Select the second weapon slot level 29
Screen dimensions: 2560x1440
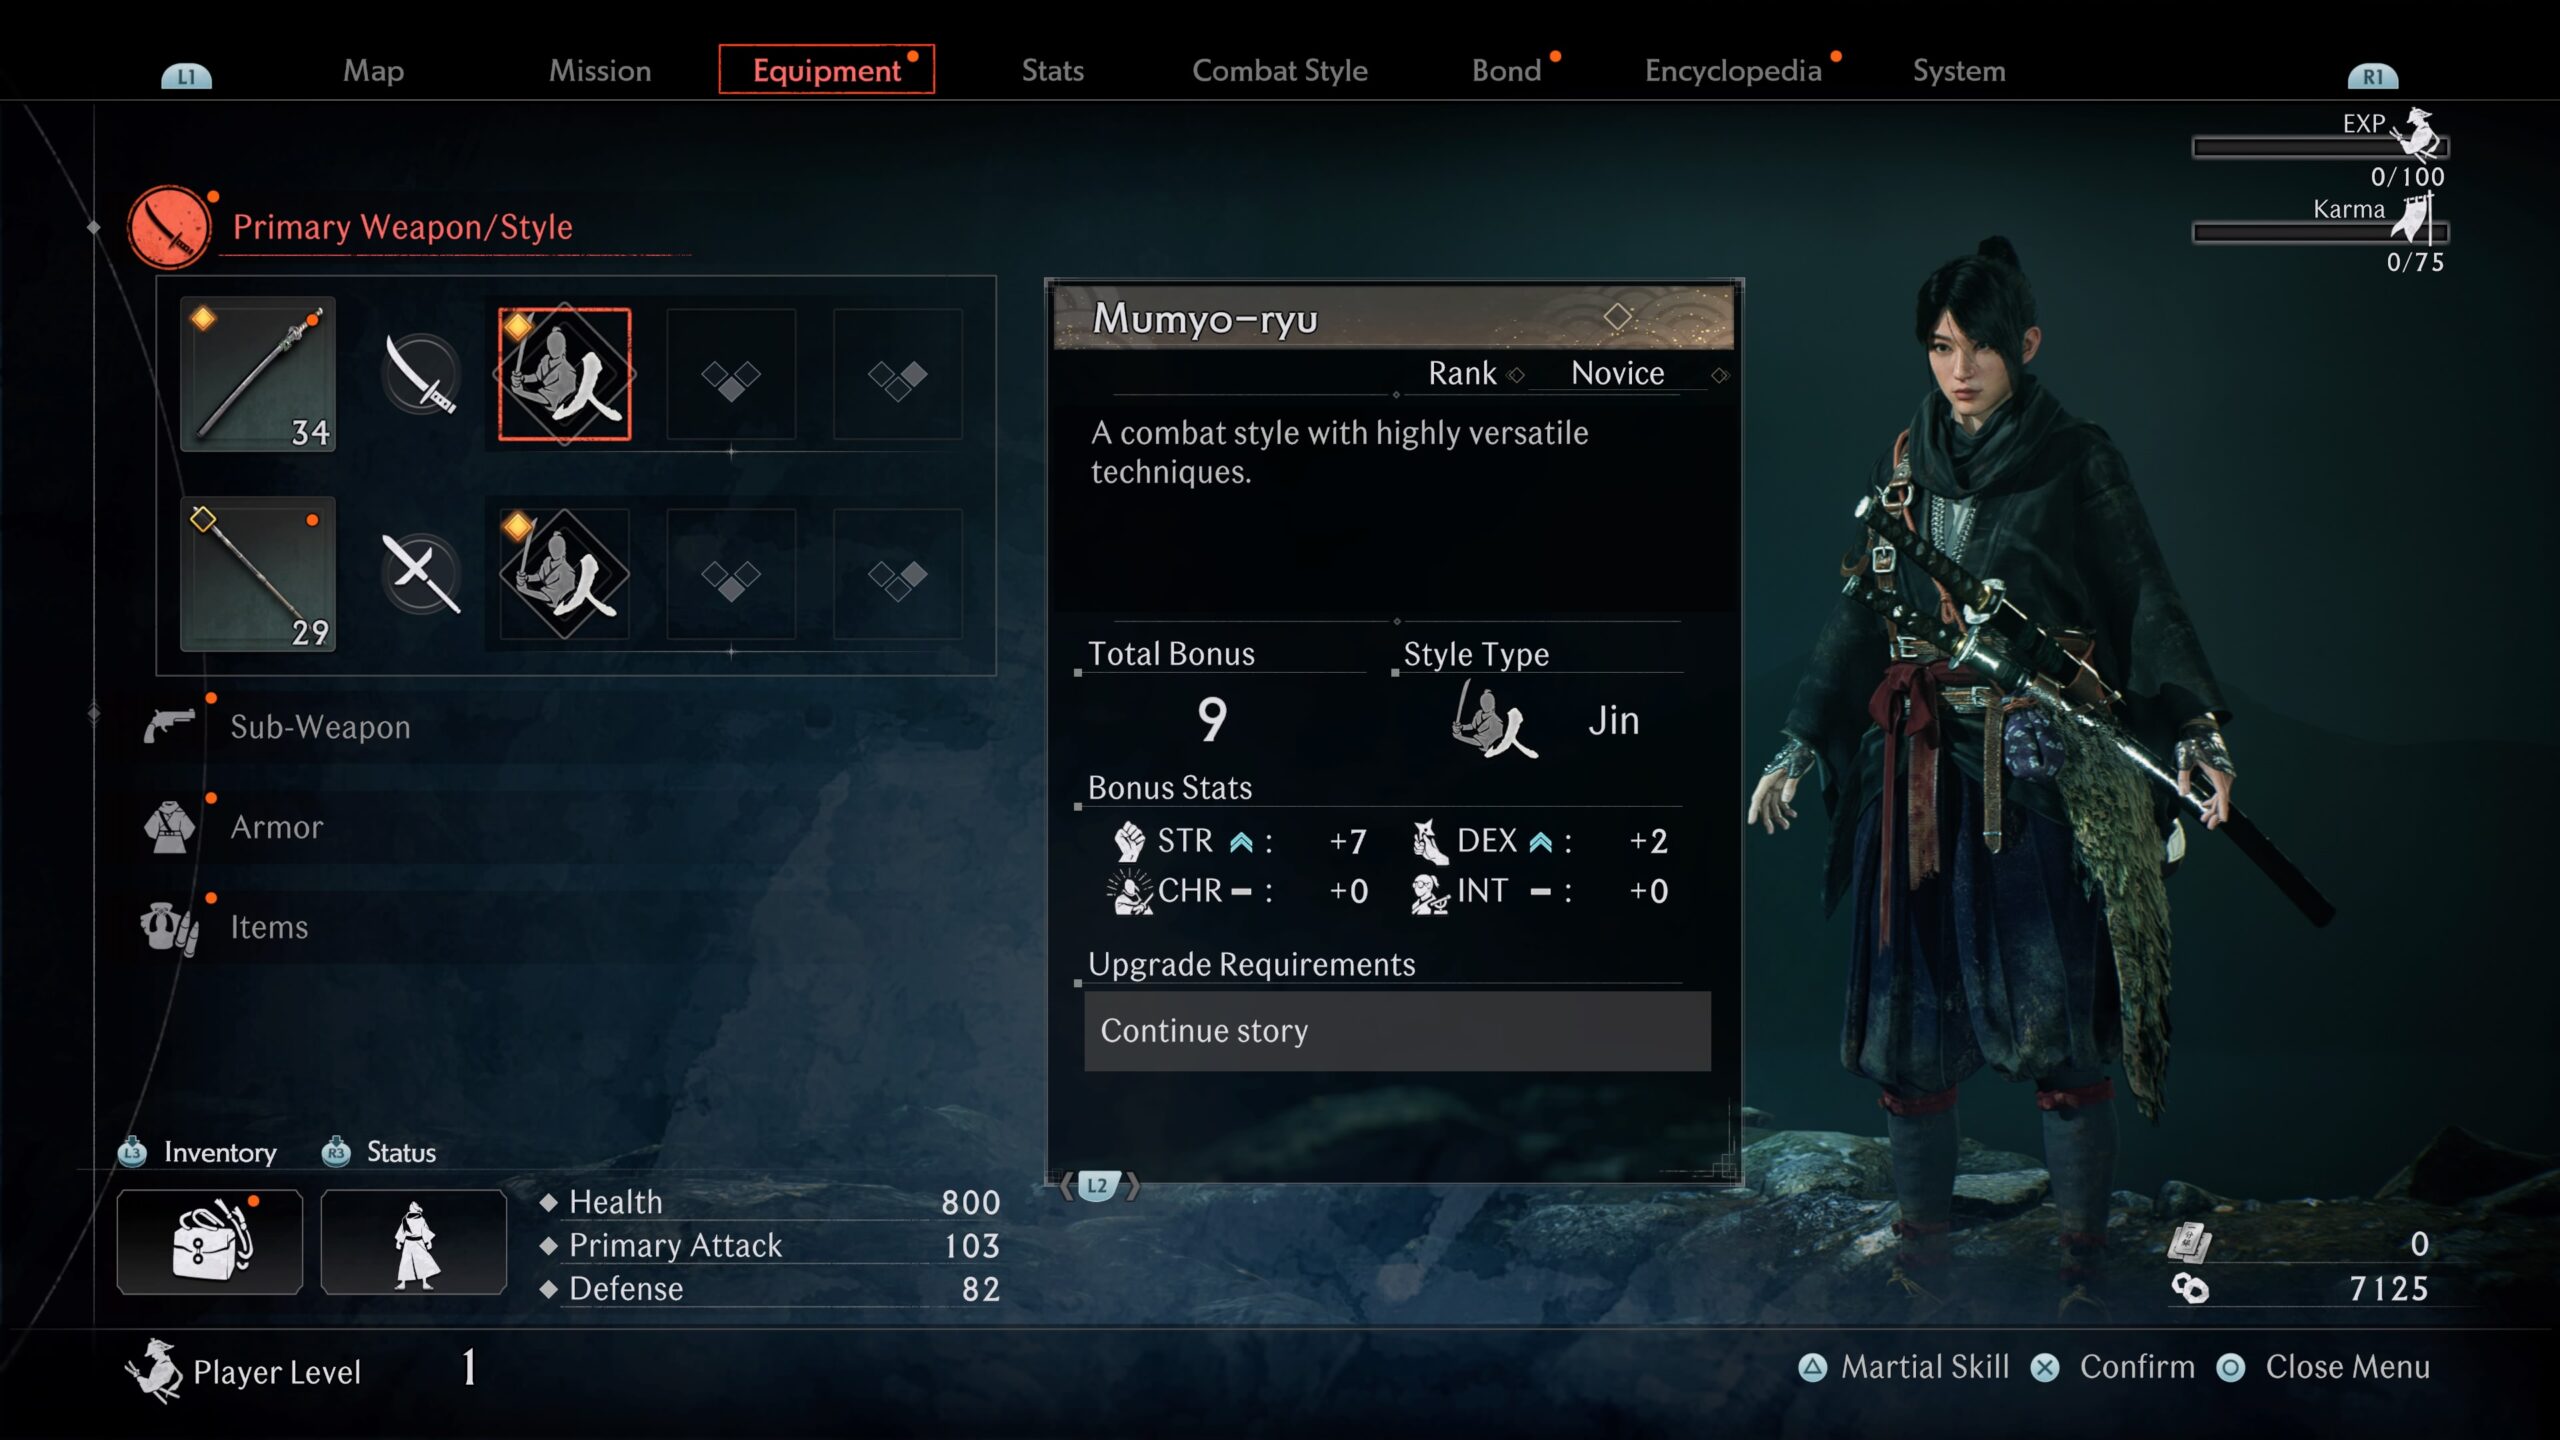click(258, 574)
